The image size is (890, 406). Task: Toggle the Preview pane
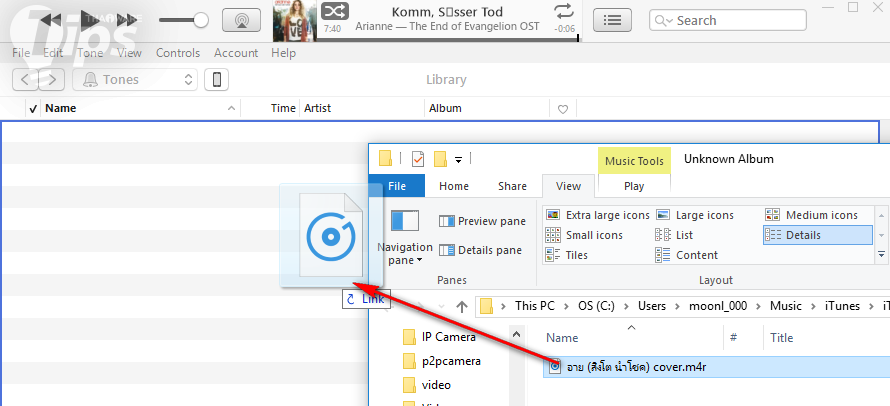coord(482,221)
